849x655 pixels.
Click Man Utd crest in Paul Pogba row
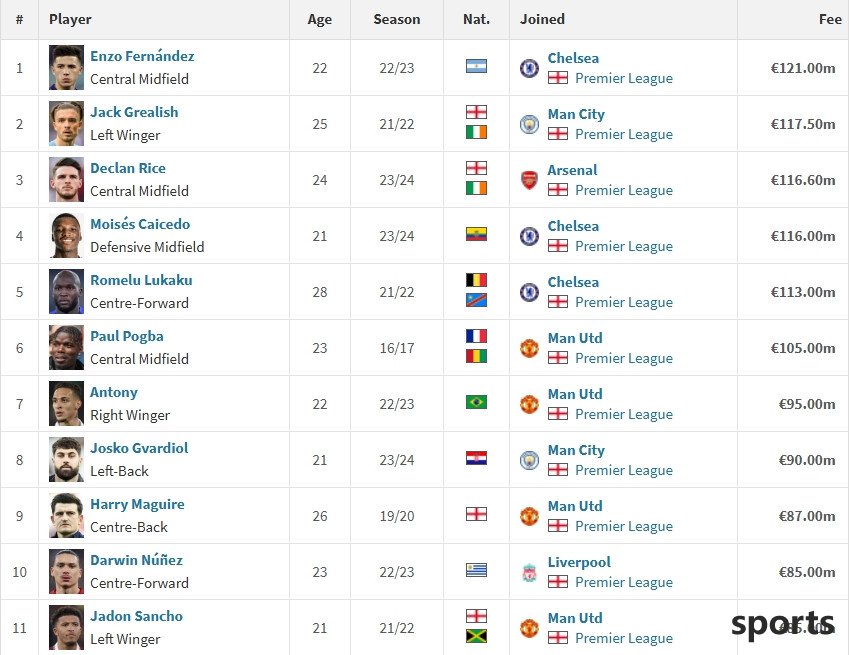click(529, 348)
